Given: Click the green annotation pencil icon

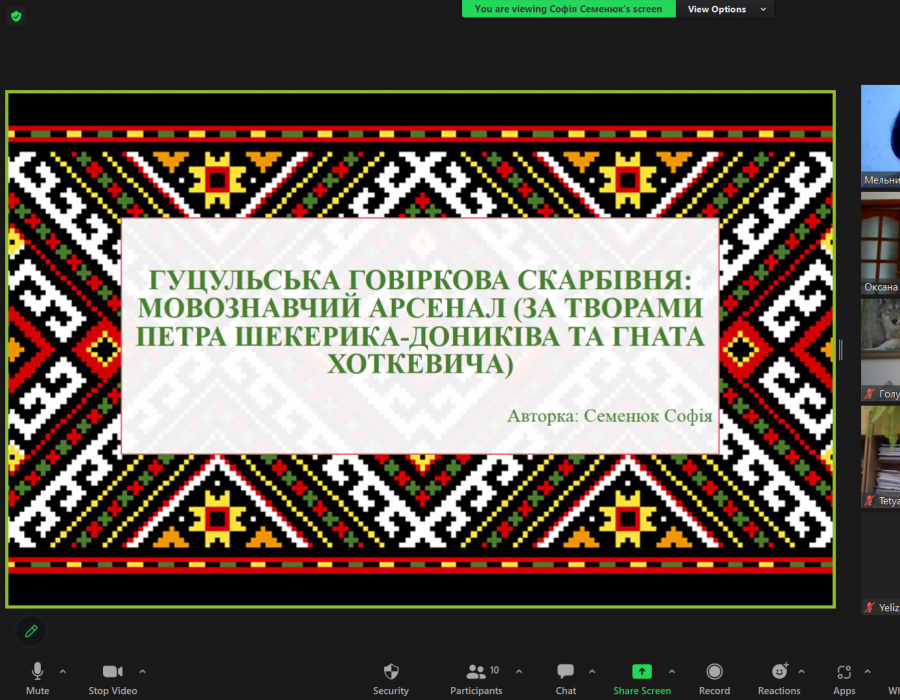Looking at the screenshot, I should pos(31,631).
